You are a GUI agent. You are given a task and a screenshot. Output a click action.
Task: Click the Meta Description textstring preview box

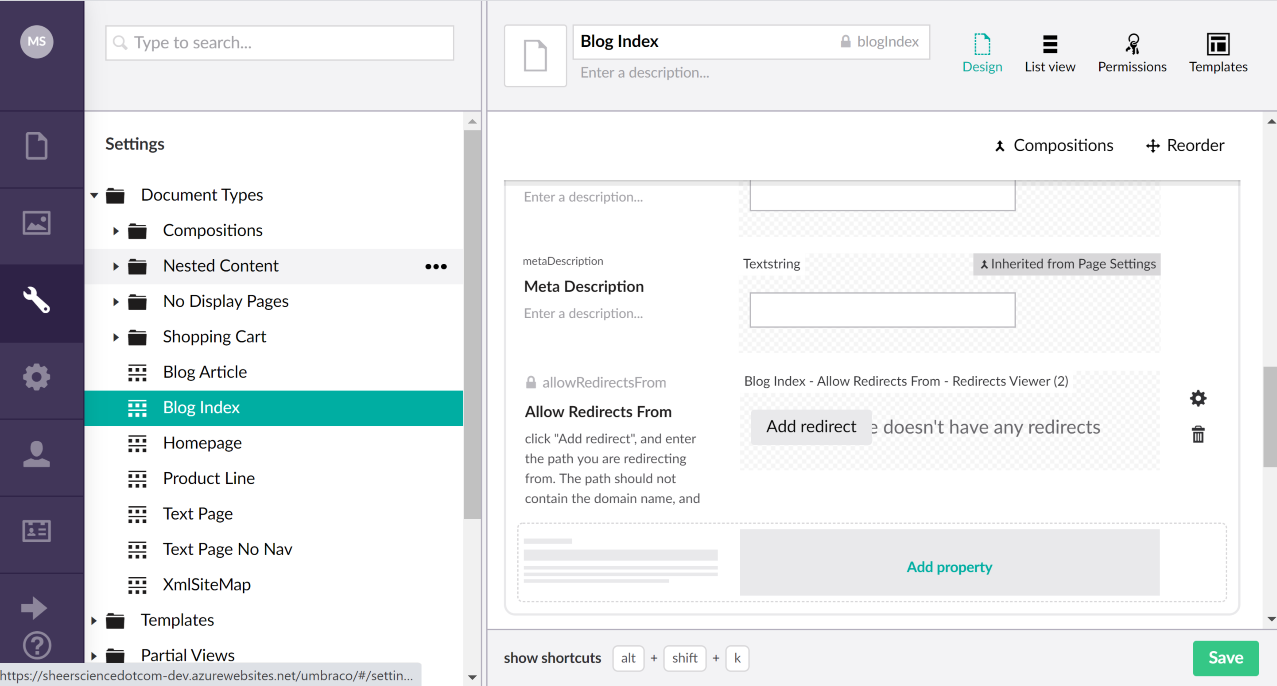882,310
